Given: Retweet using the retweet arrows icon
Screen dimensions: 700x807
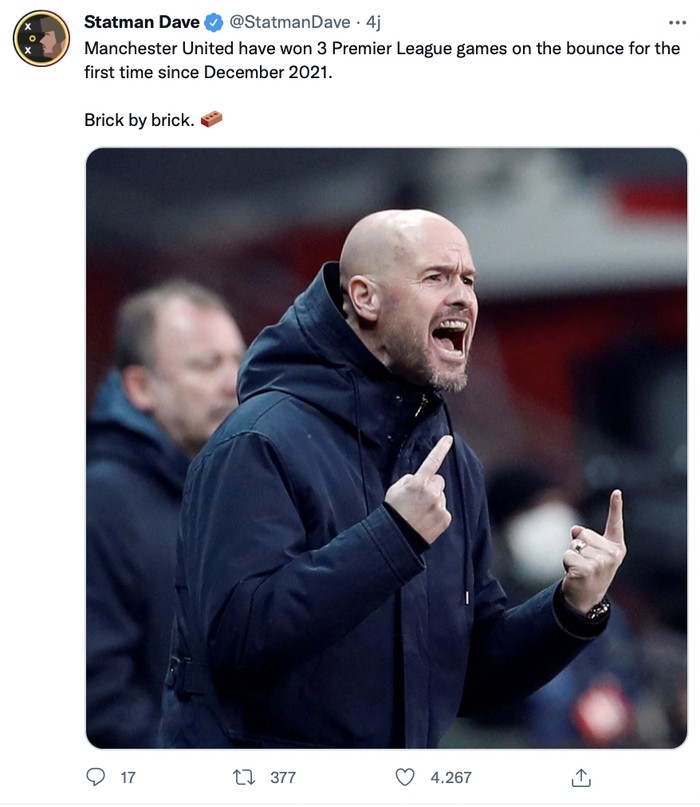Looking at the screenshot, I should coord(245,777).
